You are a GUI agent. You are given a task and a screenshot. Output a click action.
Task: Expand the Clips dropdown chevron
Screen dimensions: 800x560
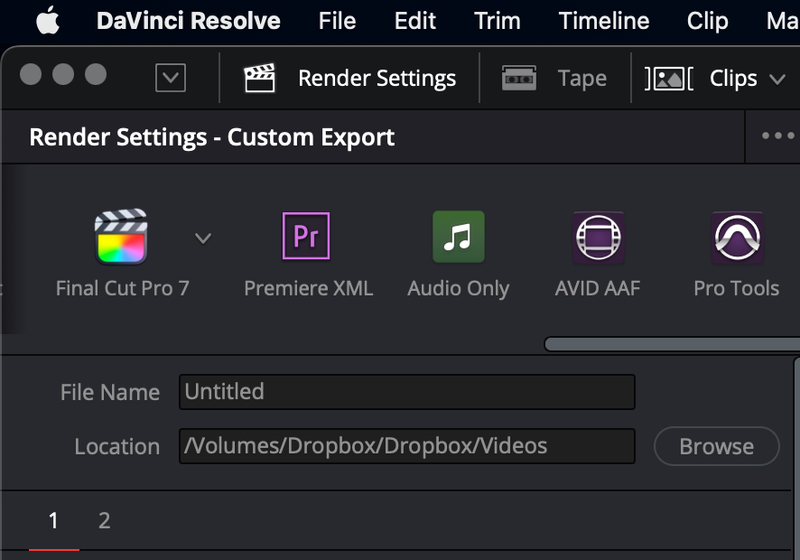click(x=777, y=79)
